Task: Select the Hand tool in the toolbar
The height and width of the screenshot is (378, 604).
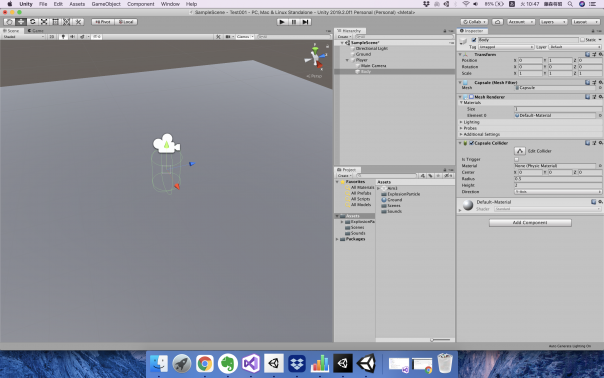Action: [9, 22]
